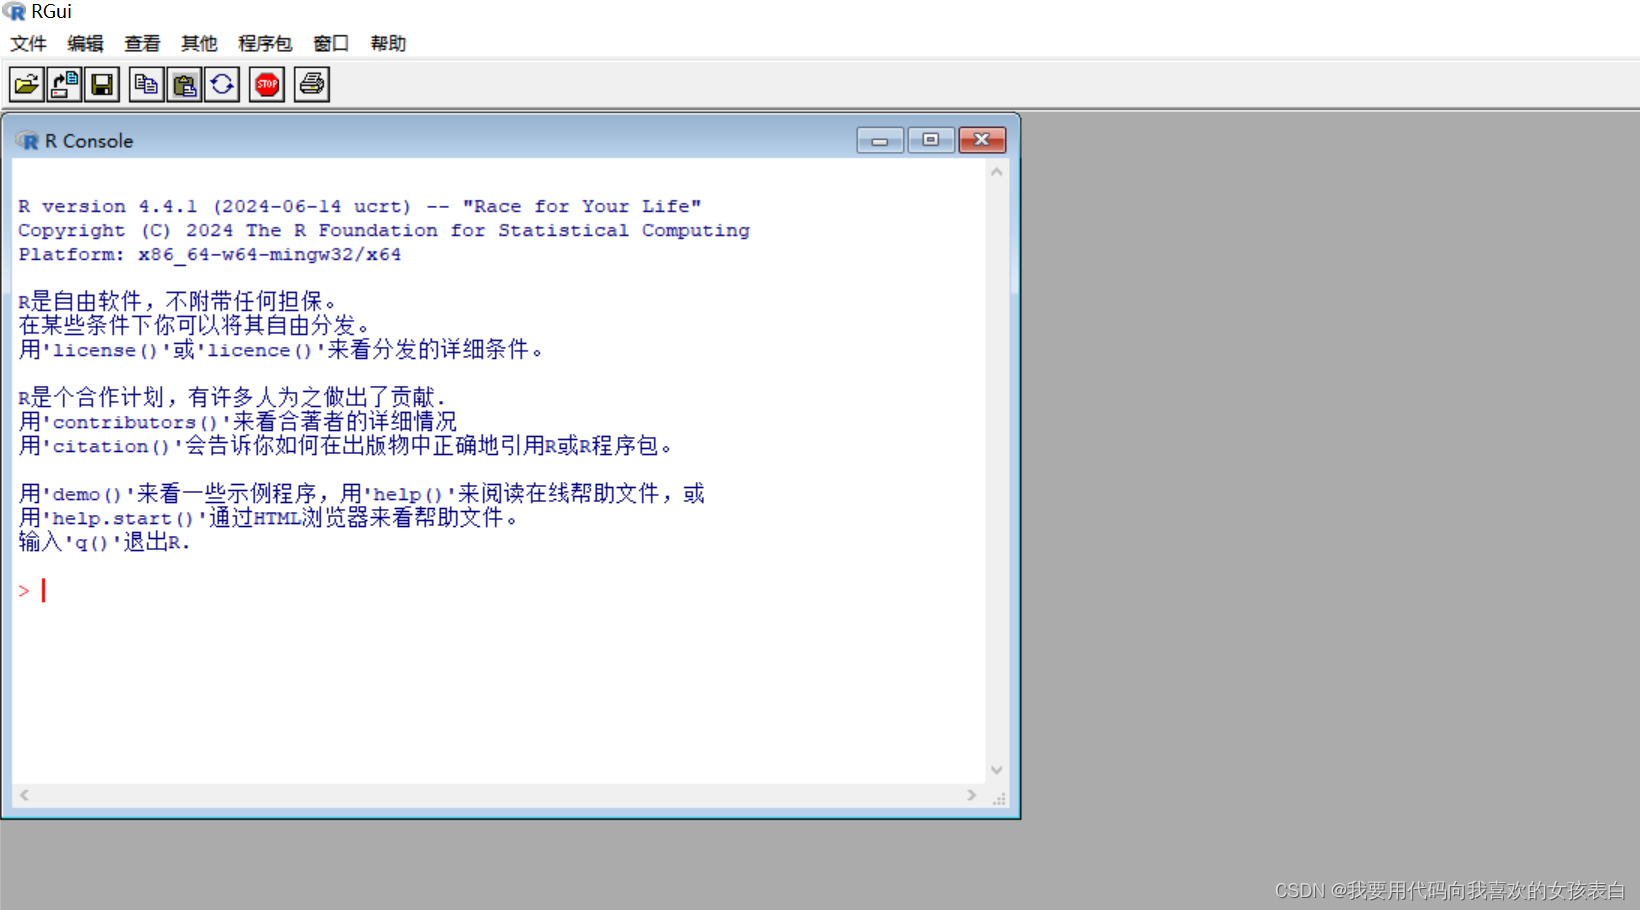Click the paste clipboard icon
Image resolution: width=1640 pixels, height=910 pixels.
(184, 84)
